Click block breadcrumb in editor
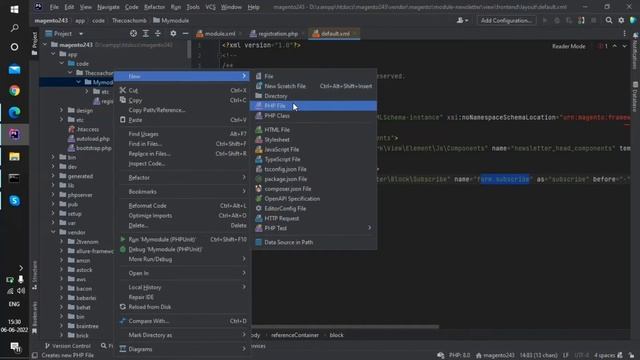Image resolution: width=640 pixels, height=360 pixels. pos(336,335)
